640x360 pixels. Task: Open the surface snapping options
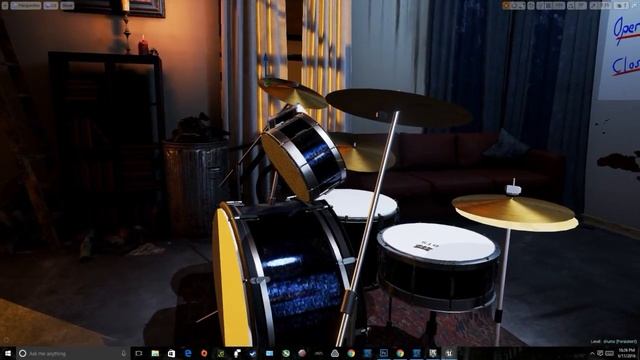[541, 5]
